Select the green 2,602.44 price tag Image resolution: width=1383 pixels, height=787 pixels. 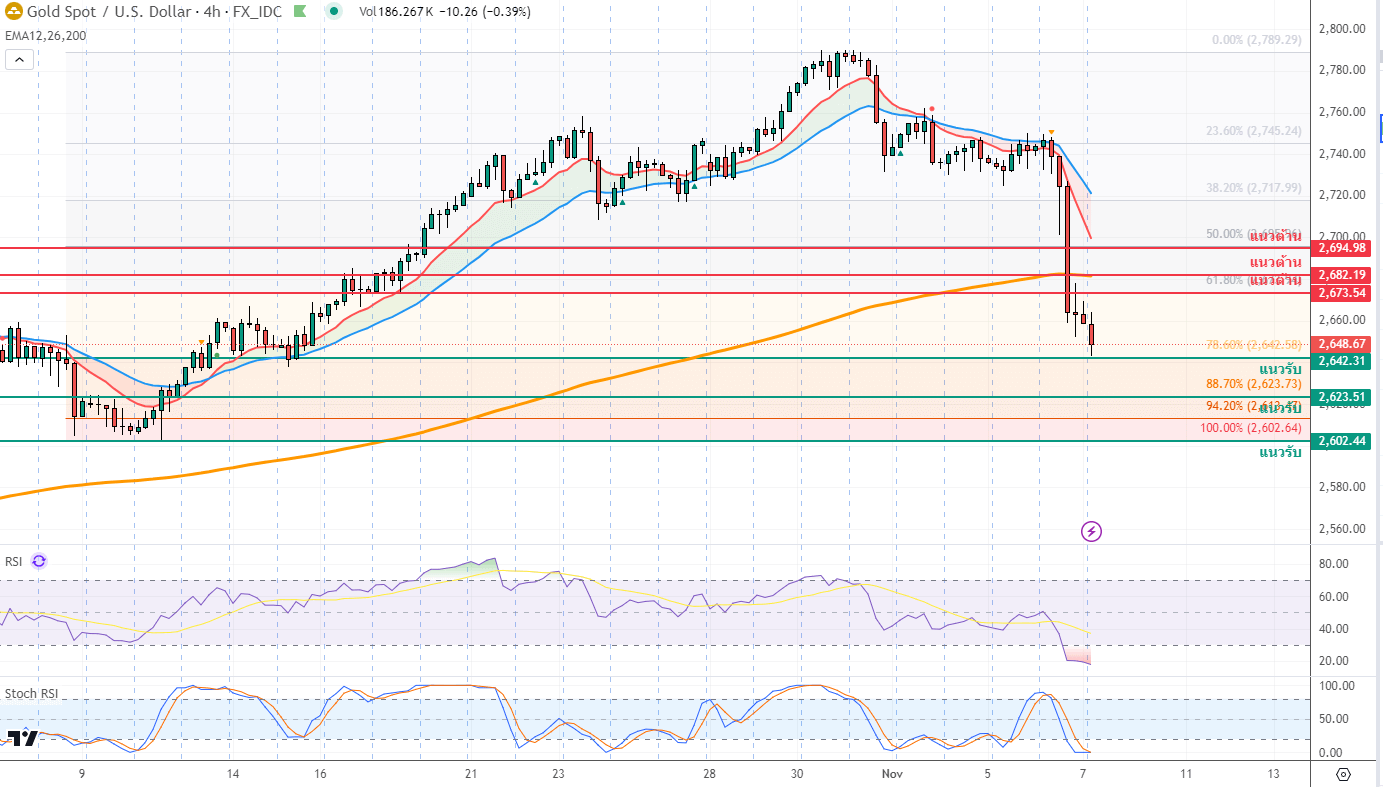[1345, 441]
